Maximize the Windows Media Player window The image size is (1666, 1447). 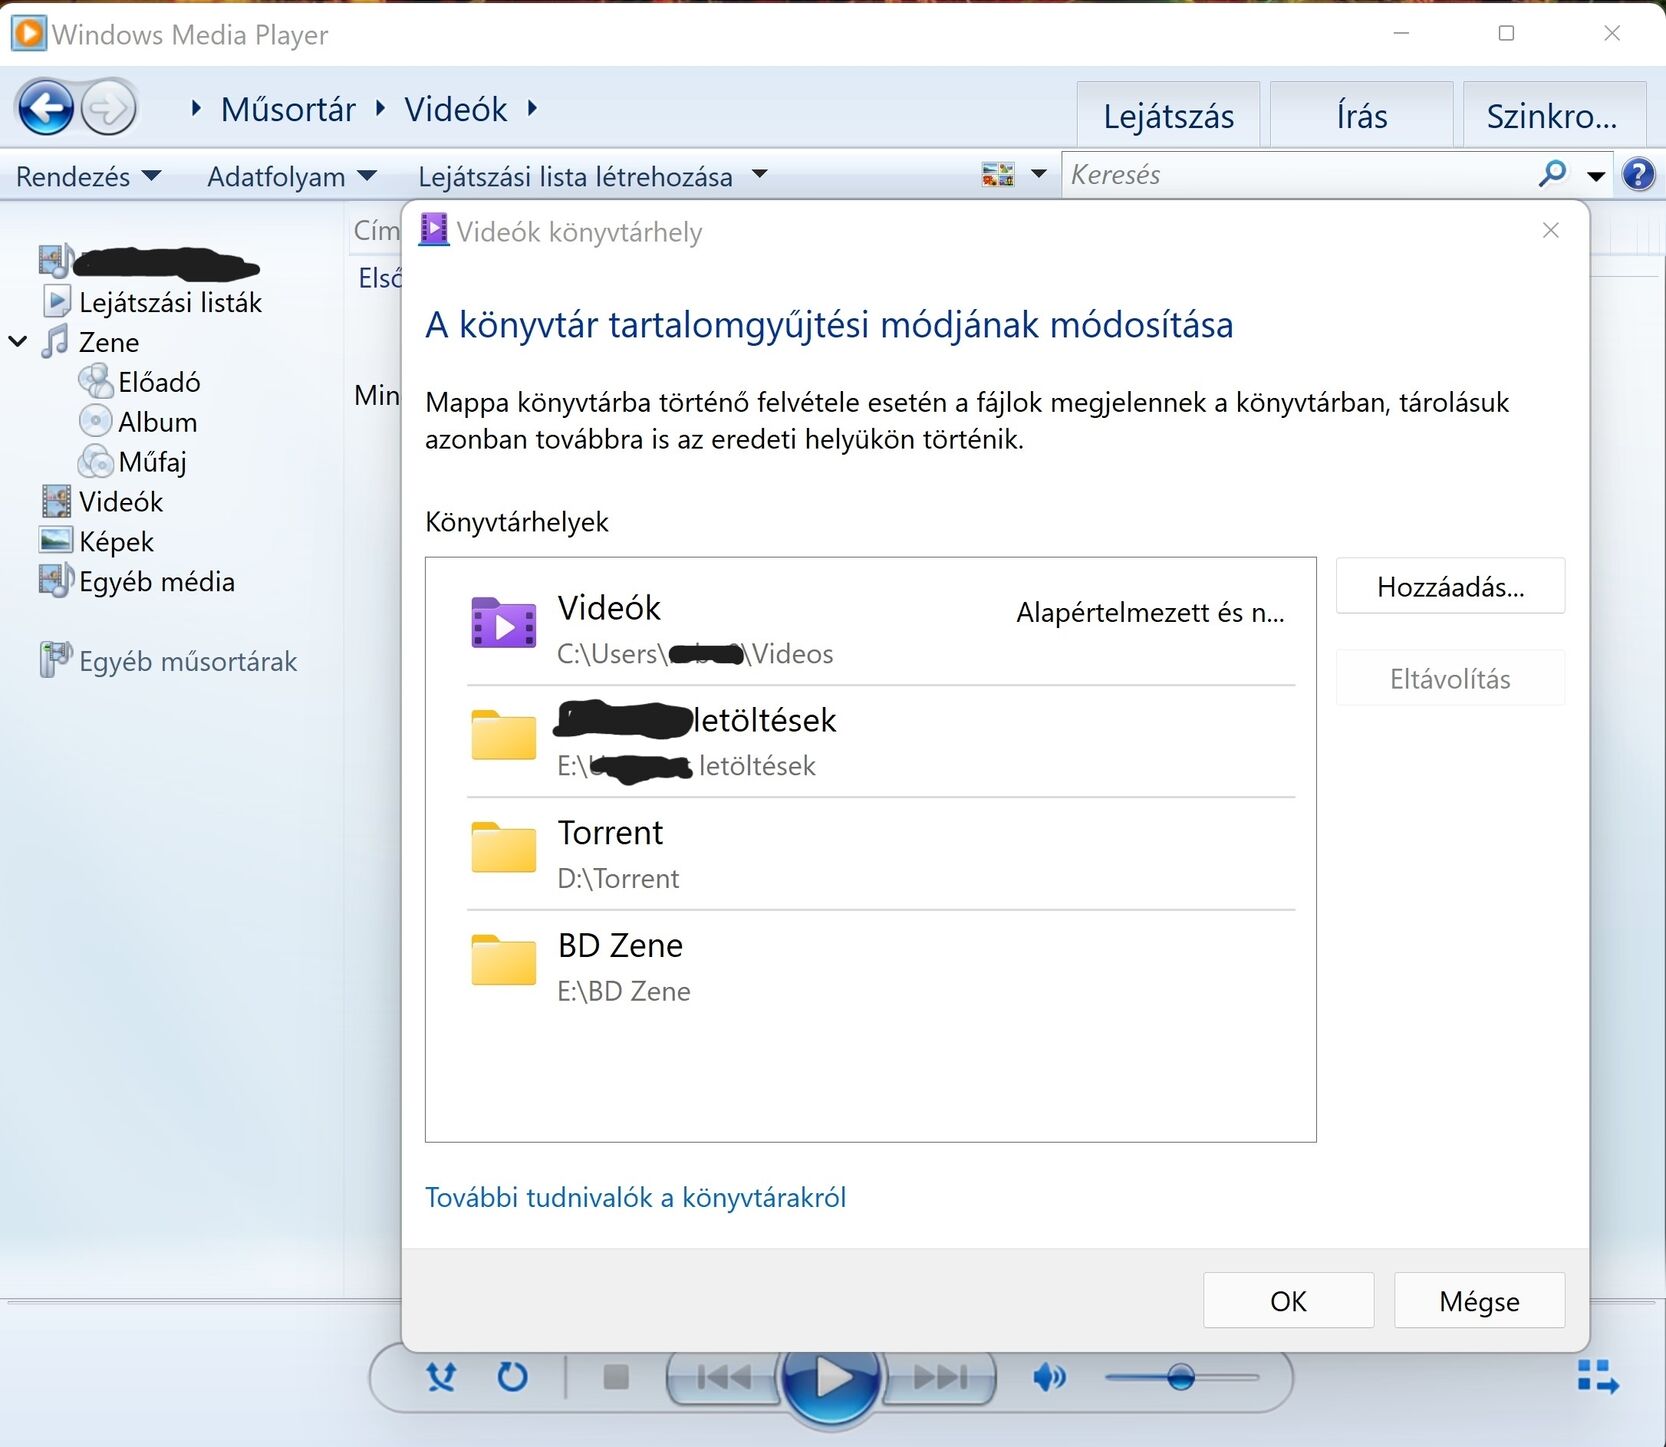click(x=1506, y=33)
